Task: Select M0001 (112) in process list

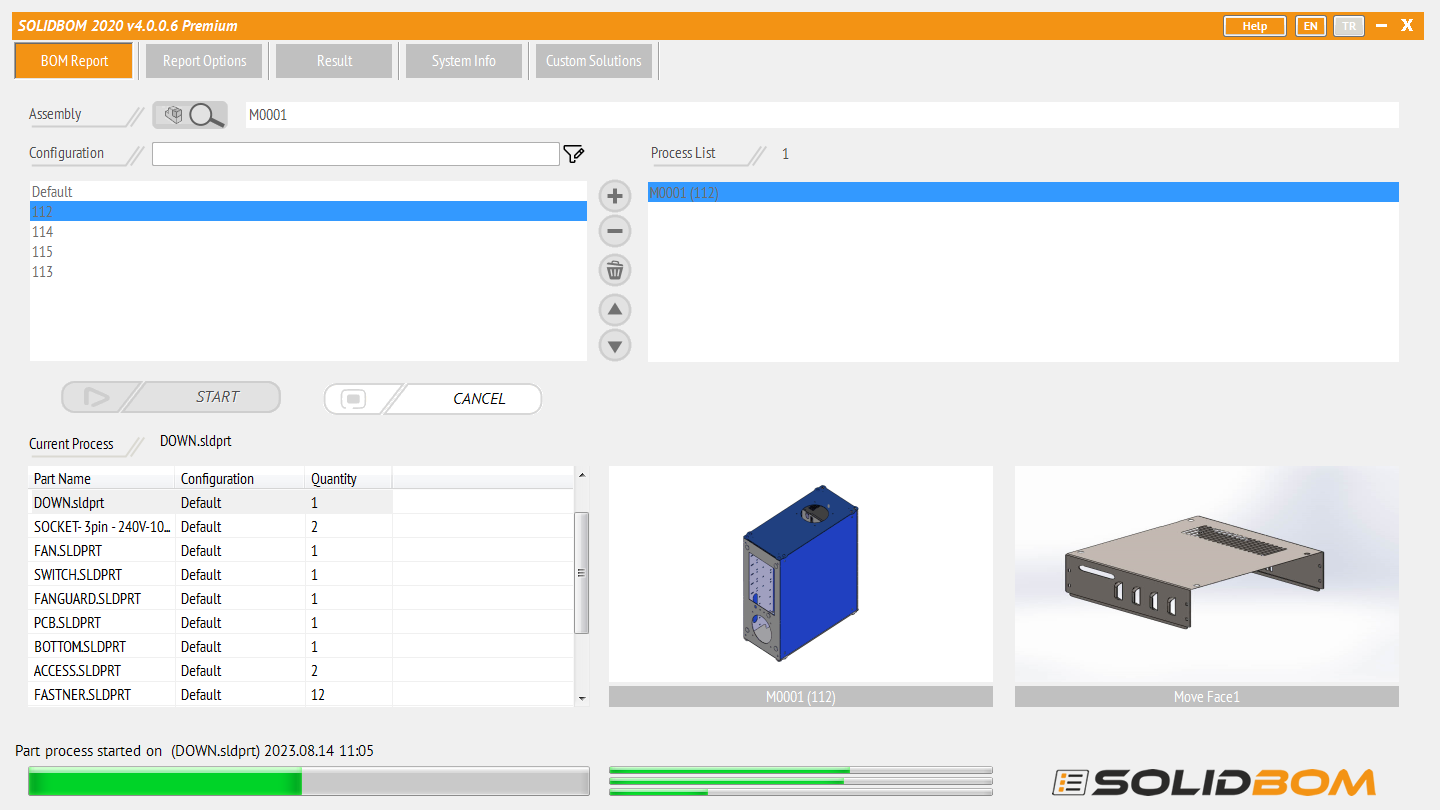Action: [1023, 193]
